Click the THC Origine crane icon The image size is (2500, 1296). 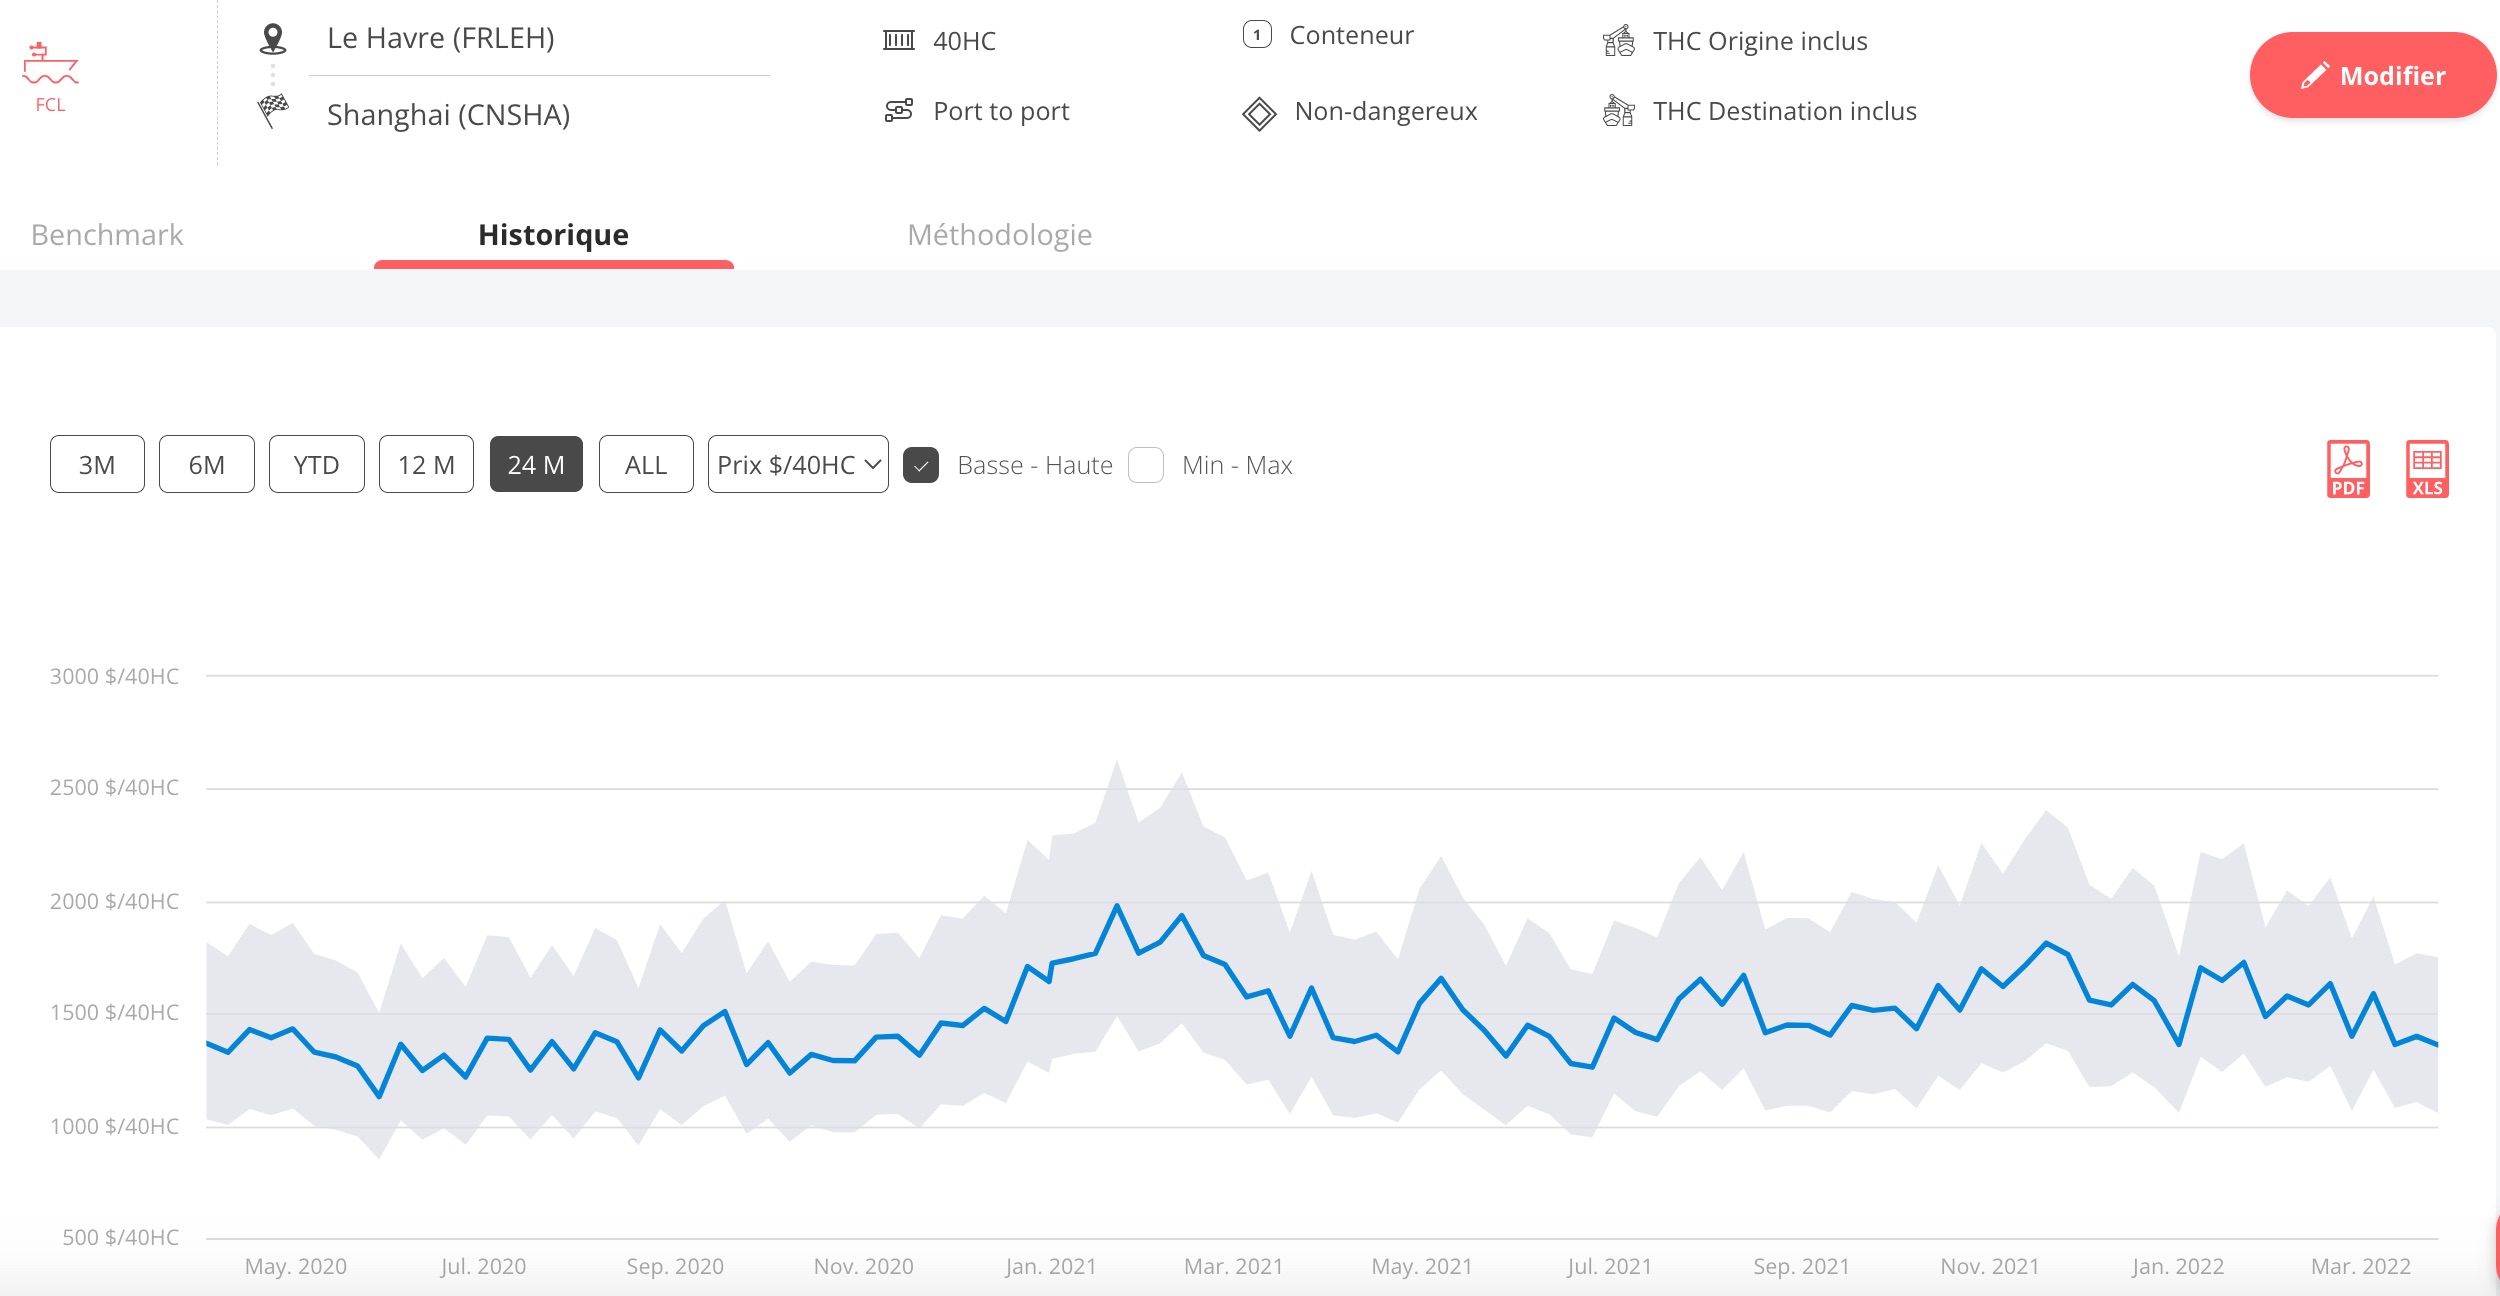[1619, 40]
